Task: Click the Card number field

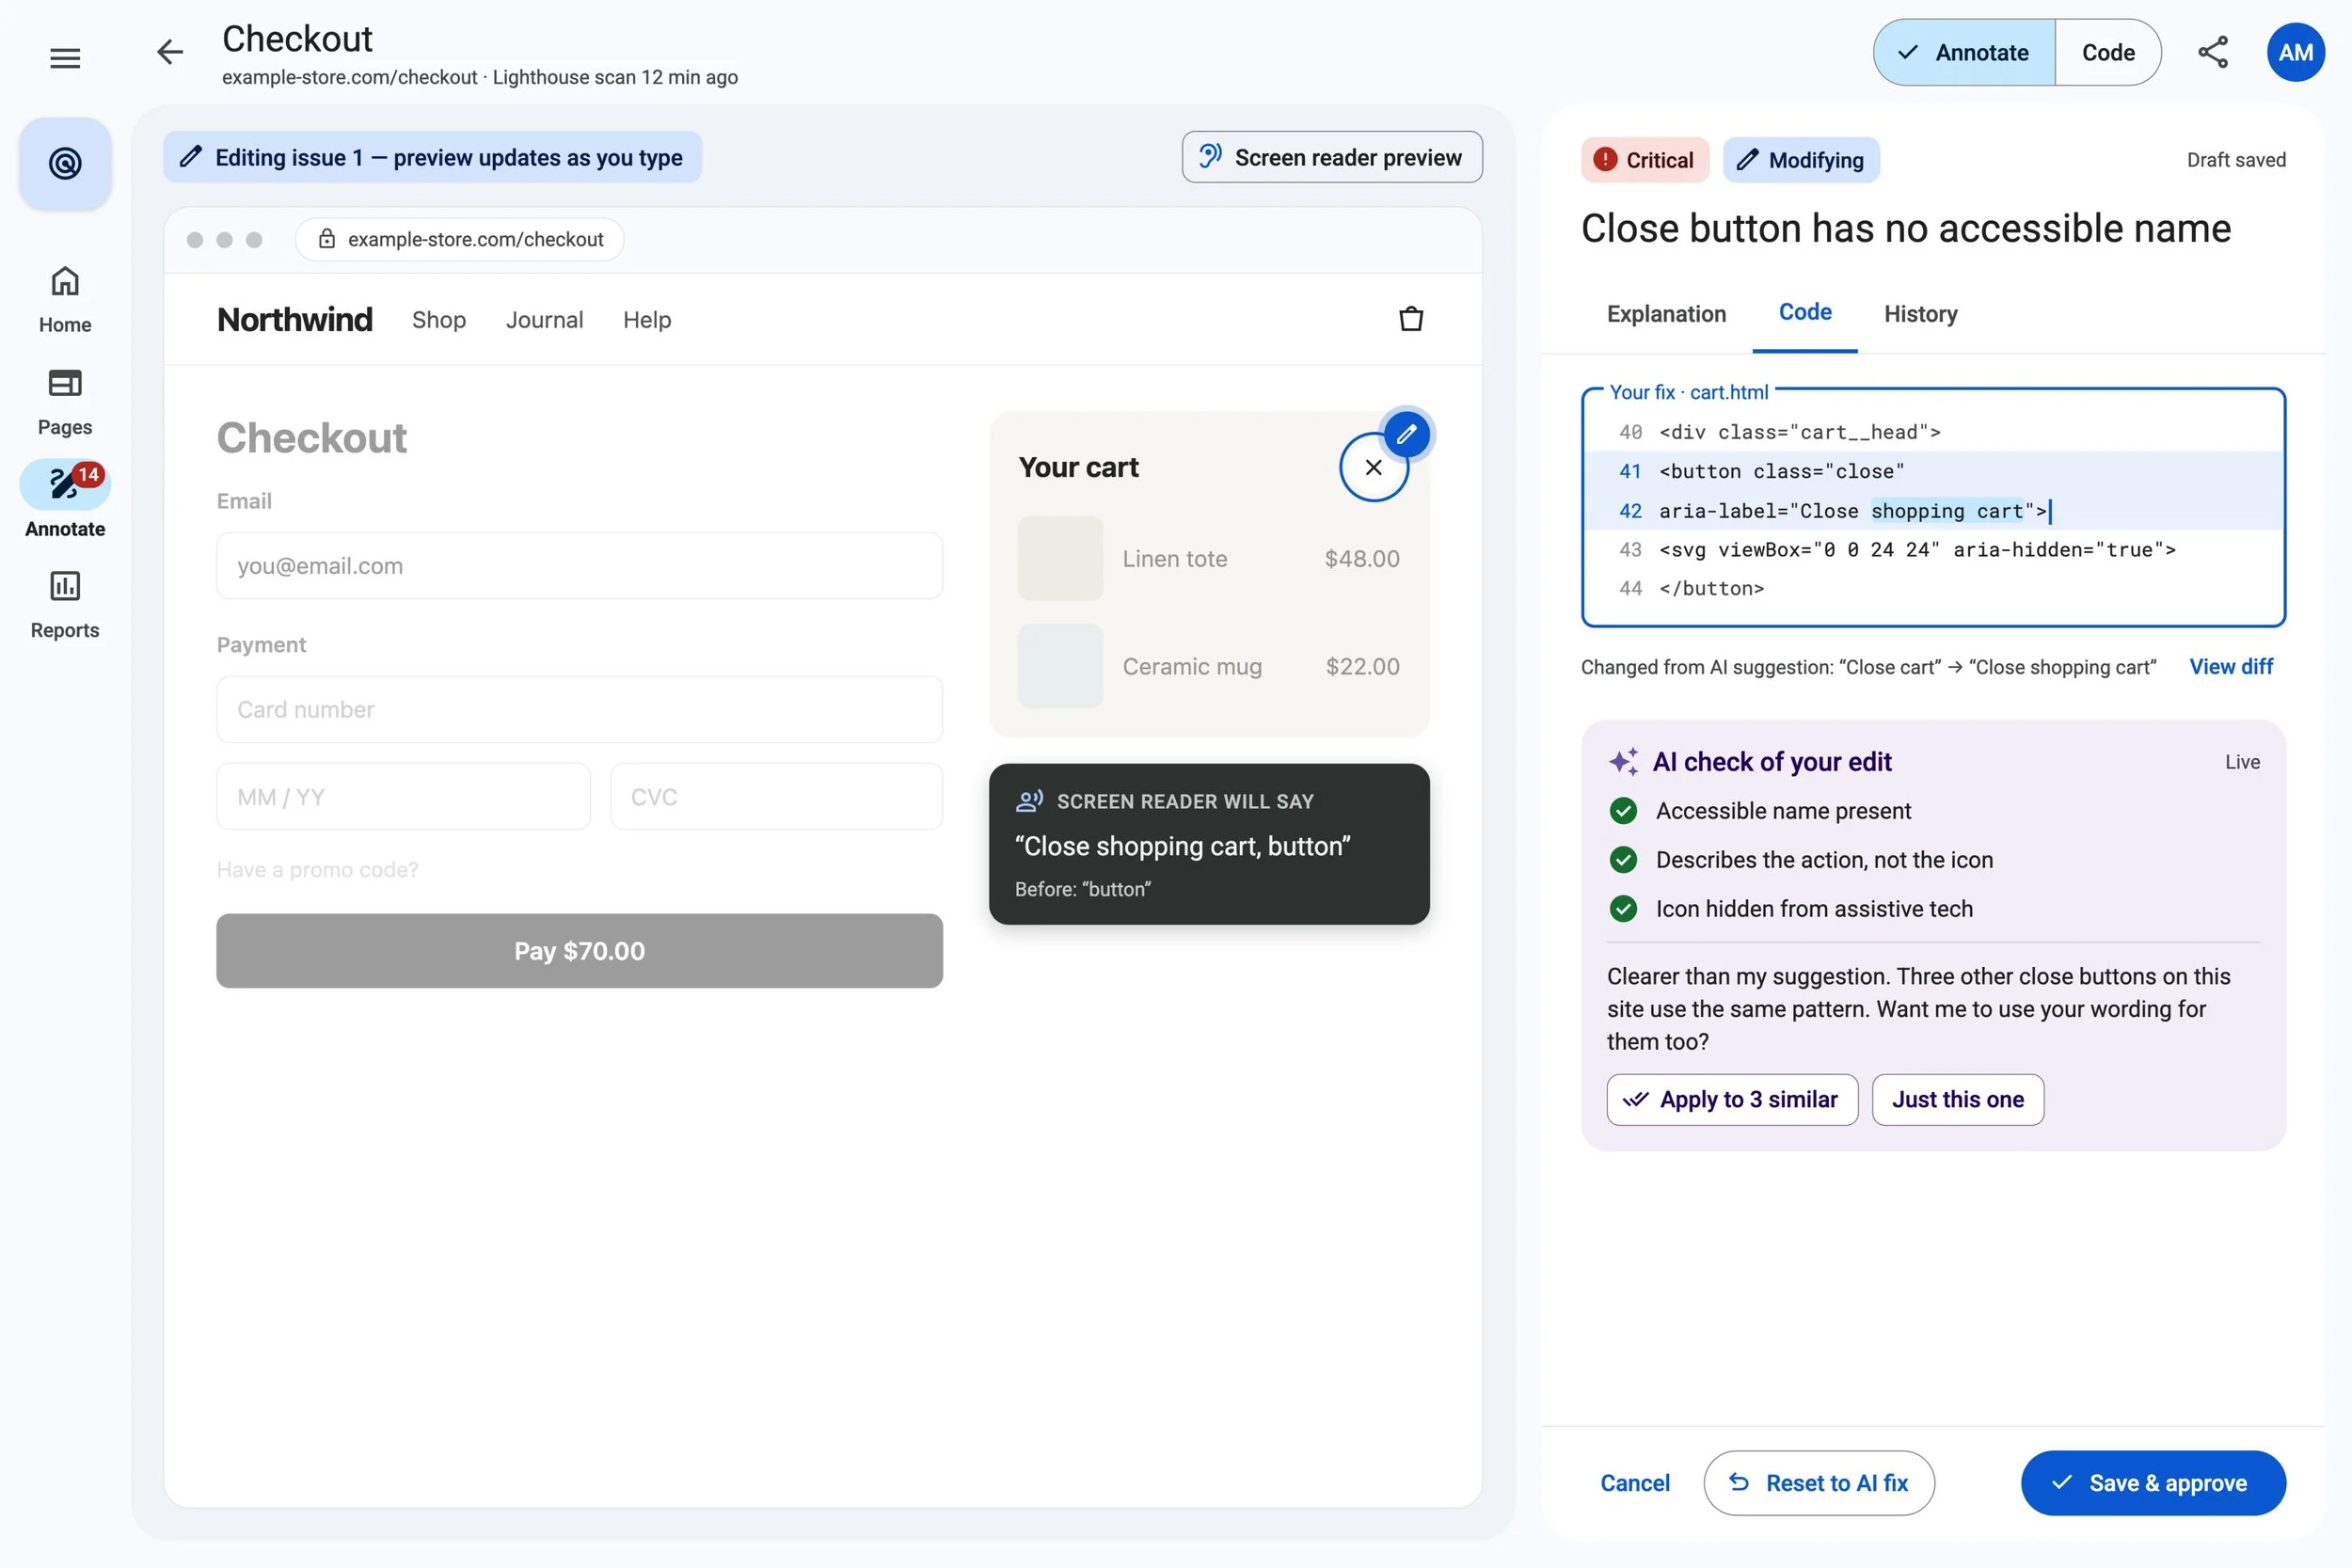Action: click(x=579, y=709)
